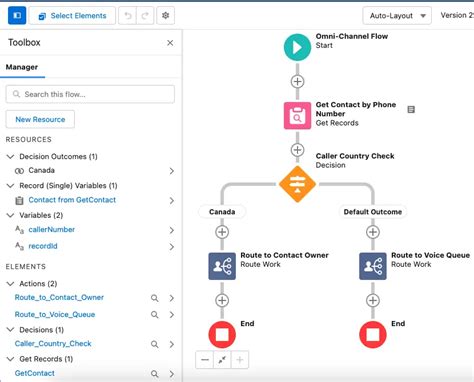Image resolution: width=474 pixels, height=382 pixels.
Task: Redo the last flow change
Action: [x=145, y=16]
